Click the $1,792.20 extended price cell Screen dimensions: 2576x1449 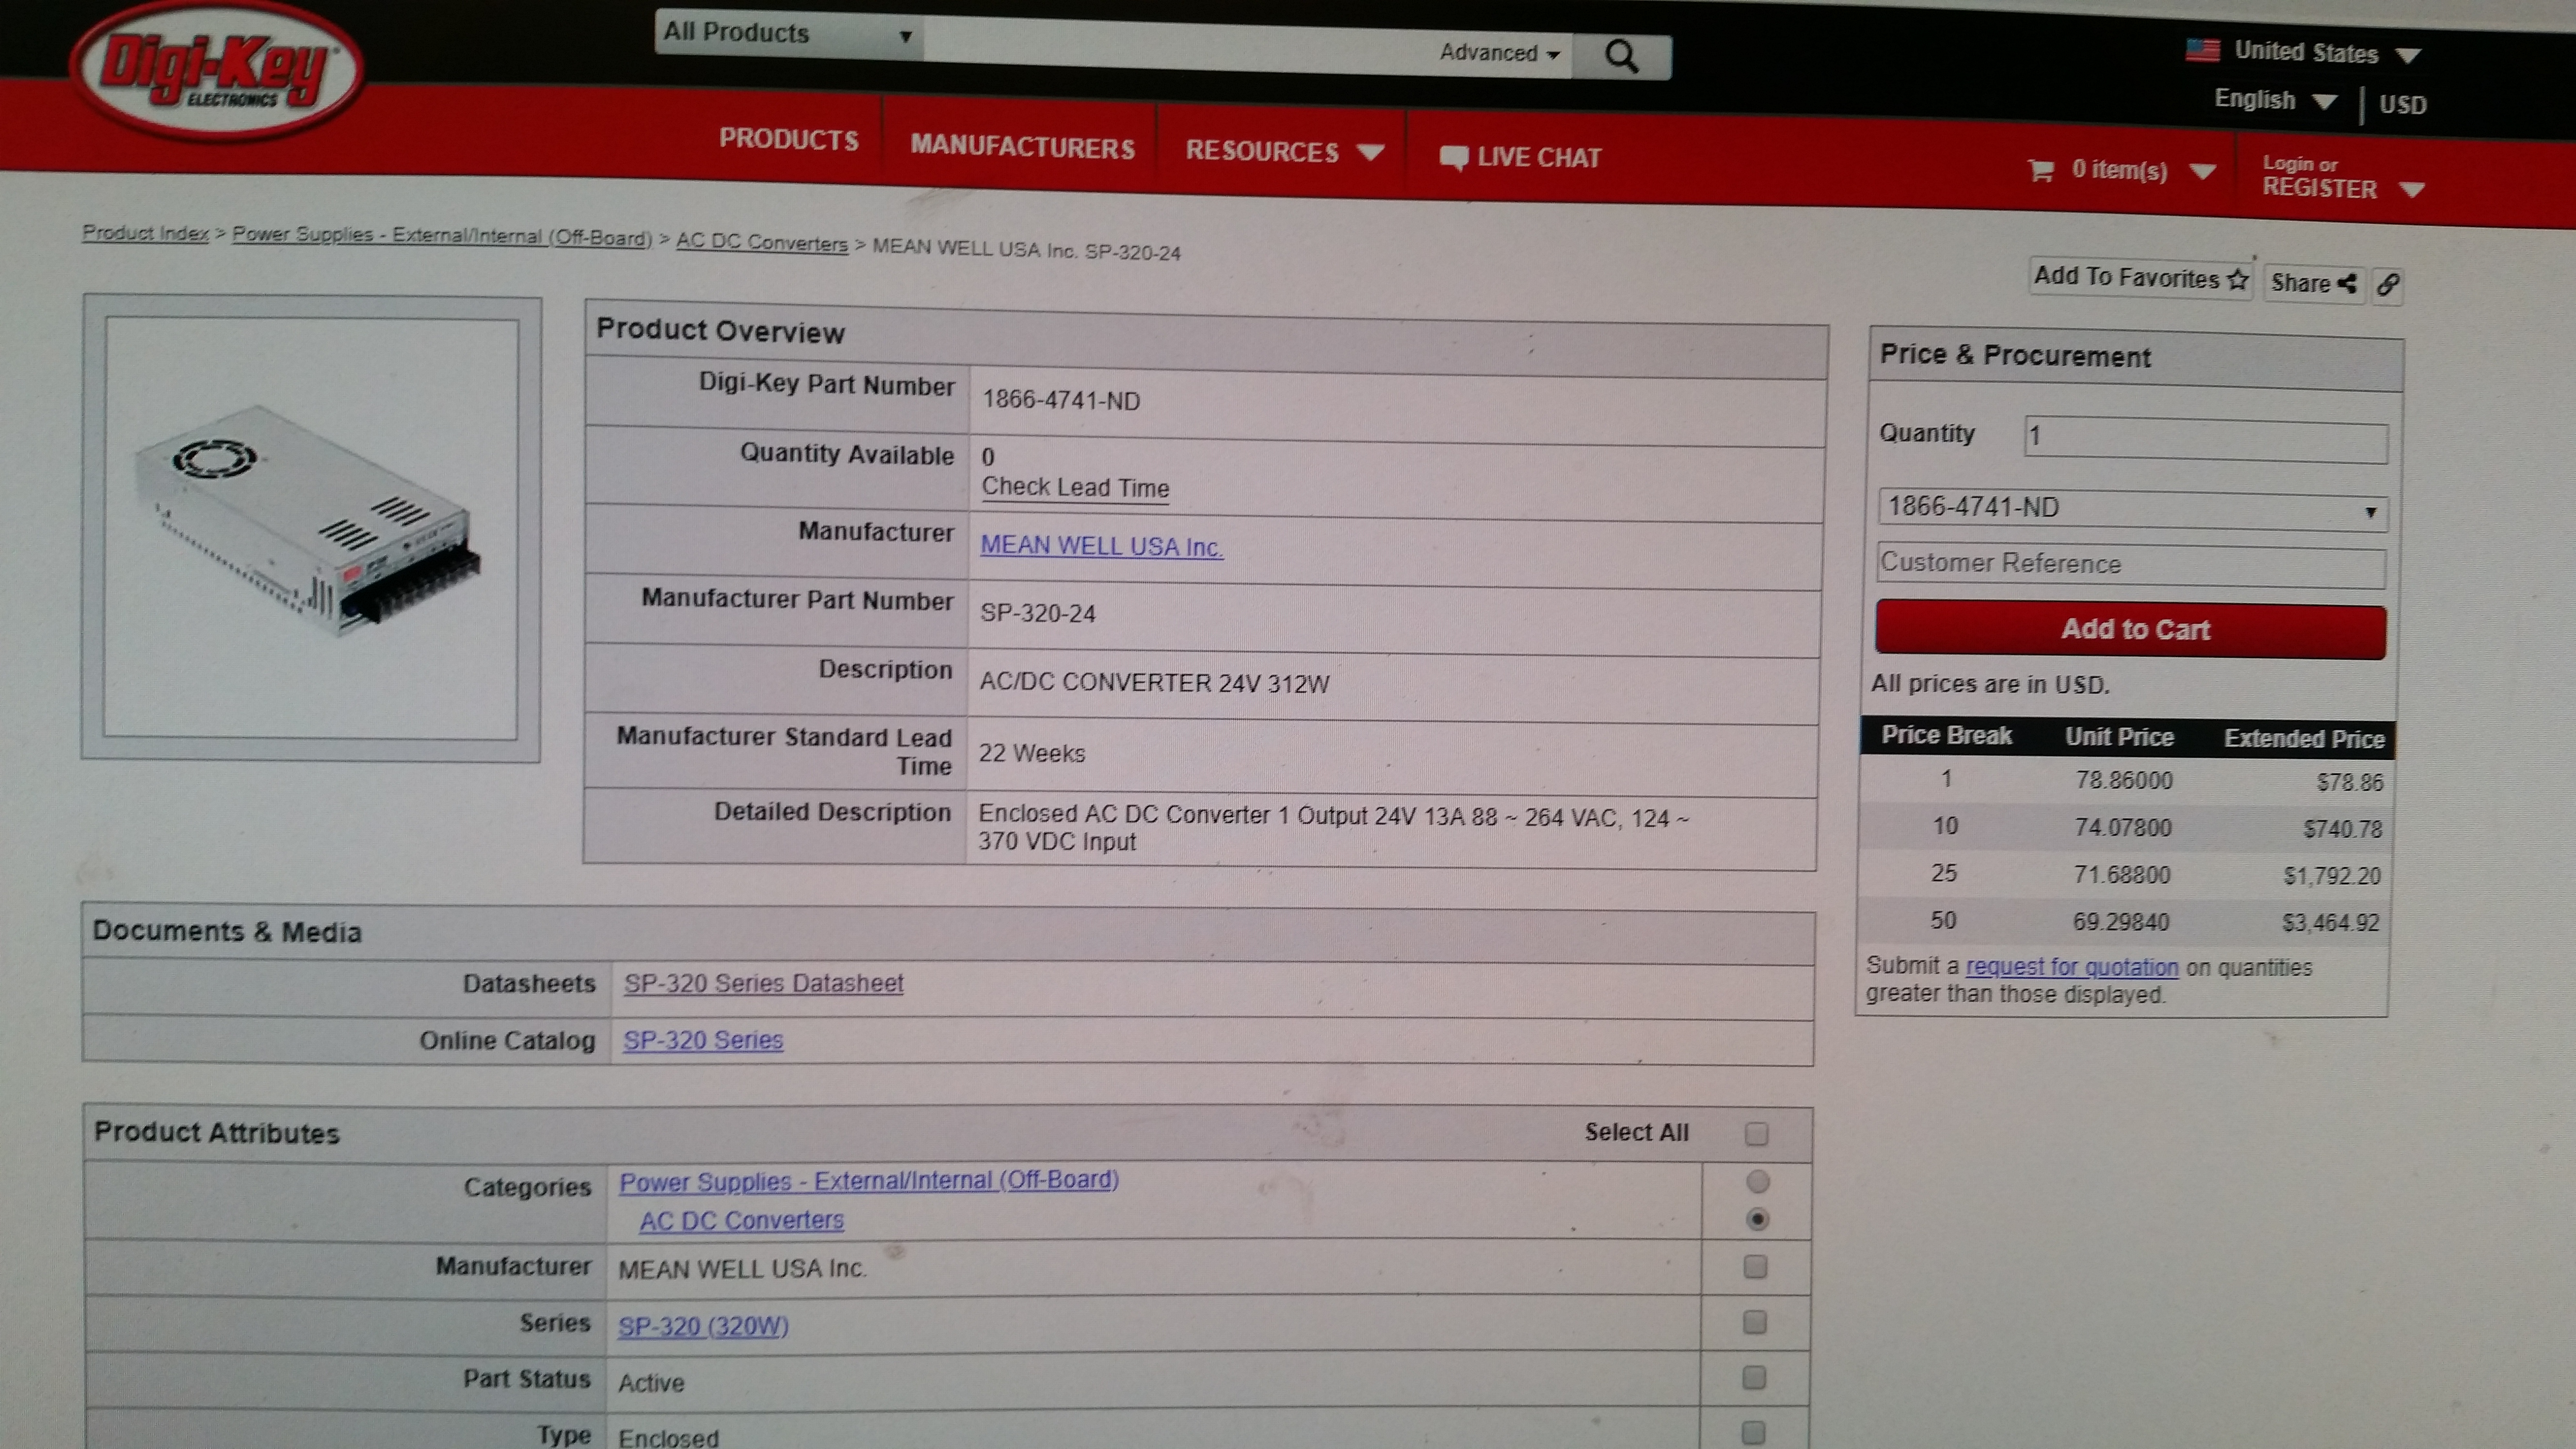2331,876
